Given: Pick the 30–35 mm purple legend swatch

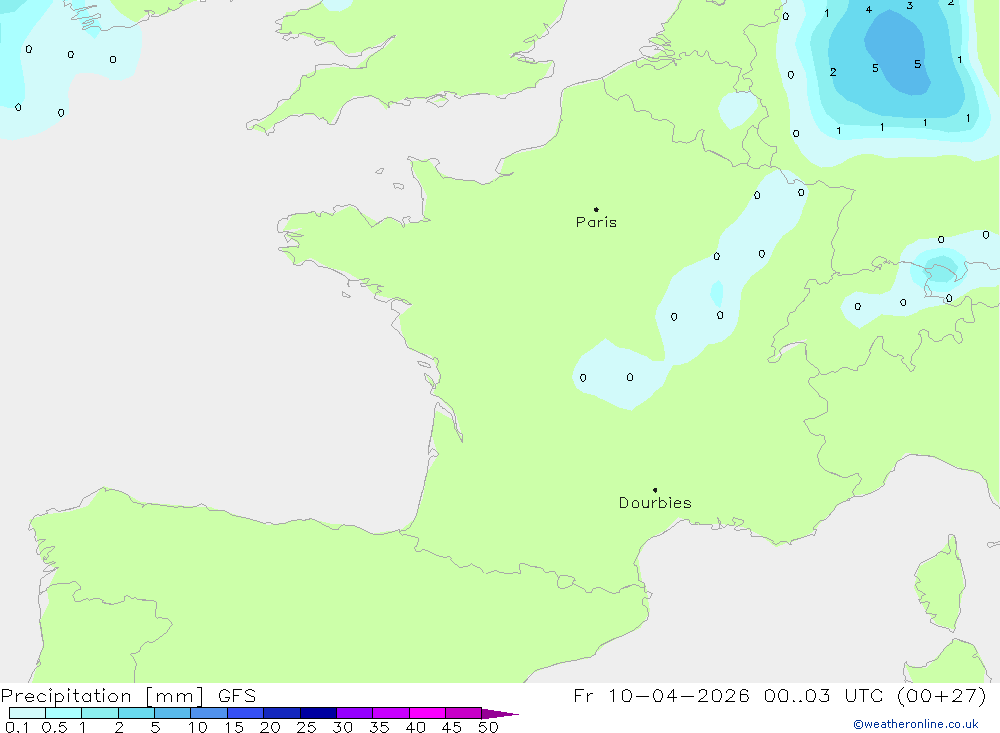Looking at the screenshot, I should [355, 713].
